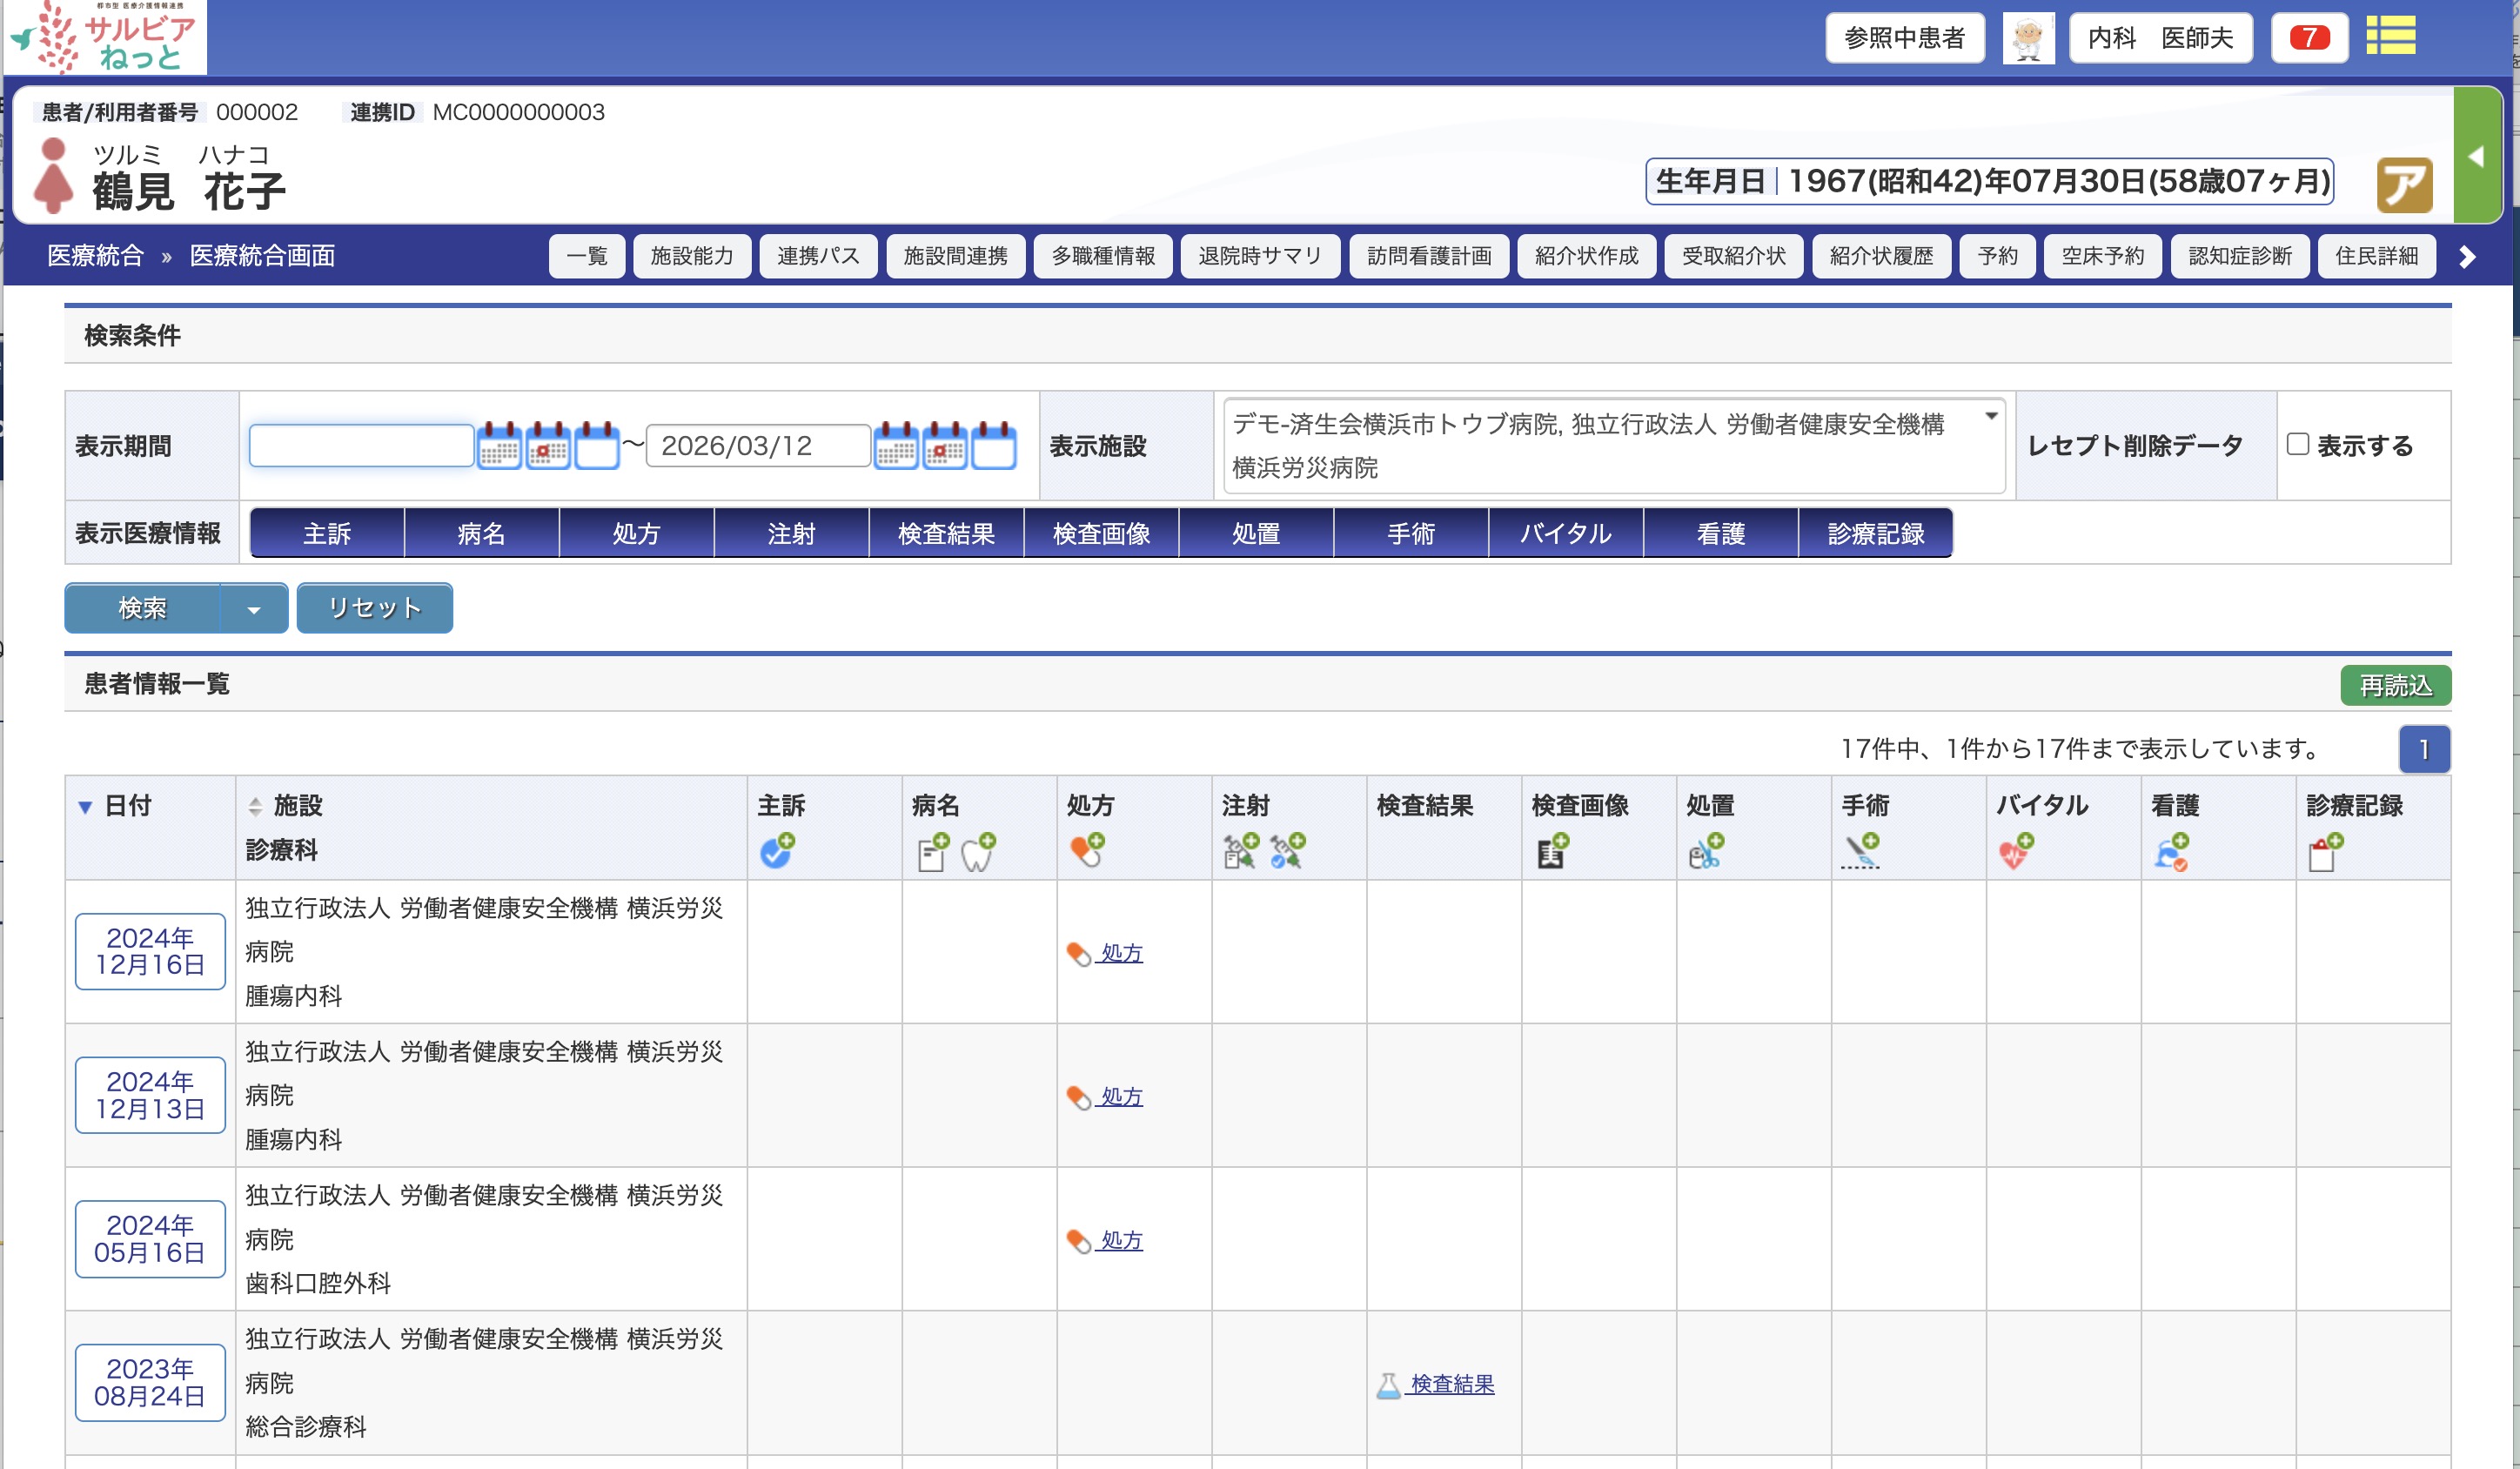The image size is (2520, 1469).
Task: Click the add chief complaint icon under 主訴
Action: 777,851
